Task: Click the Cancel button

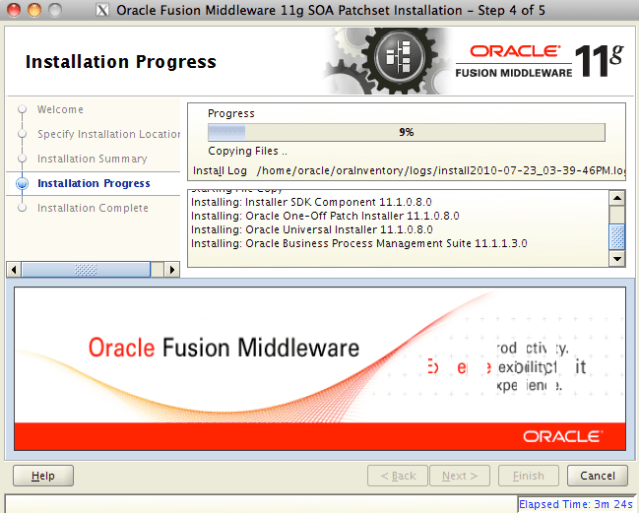Action: (x=597, y=476)
